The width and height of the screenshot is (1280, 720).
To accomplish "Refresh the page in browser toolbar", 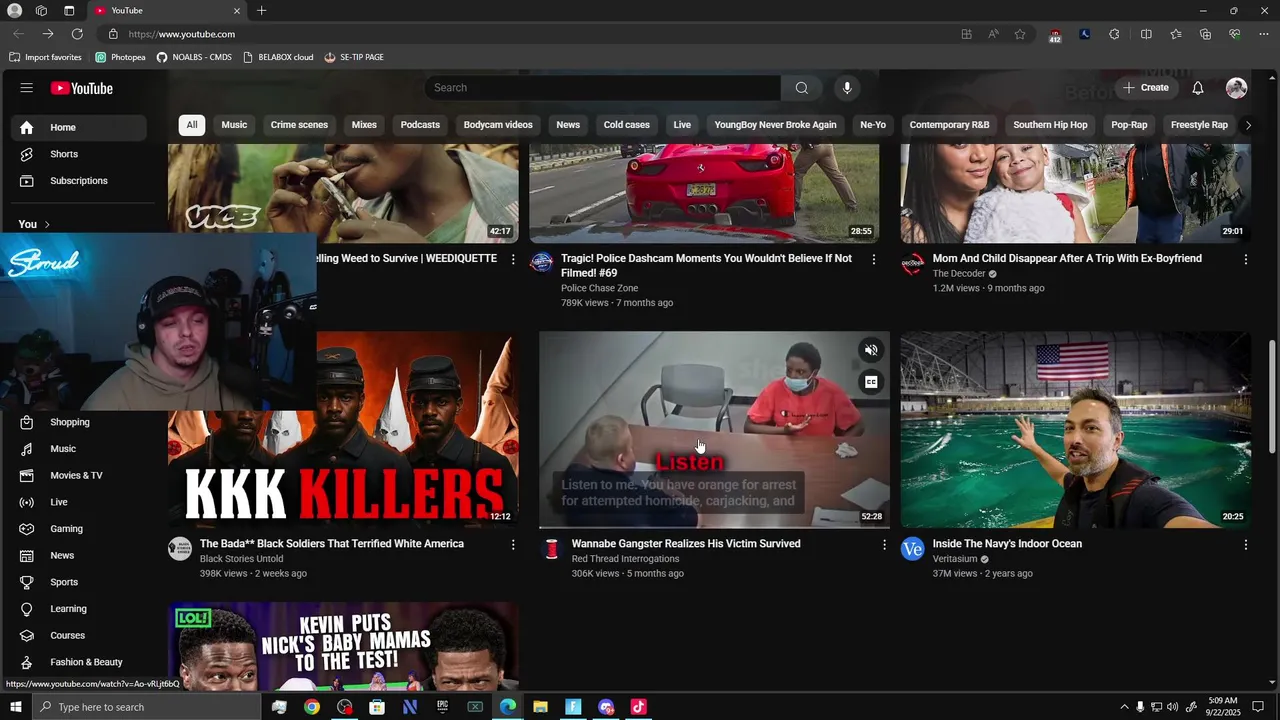I will click(77, 34).
